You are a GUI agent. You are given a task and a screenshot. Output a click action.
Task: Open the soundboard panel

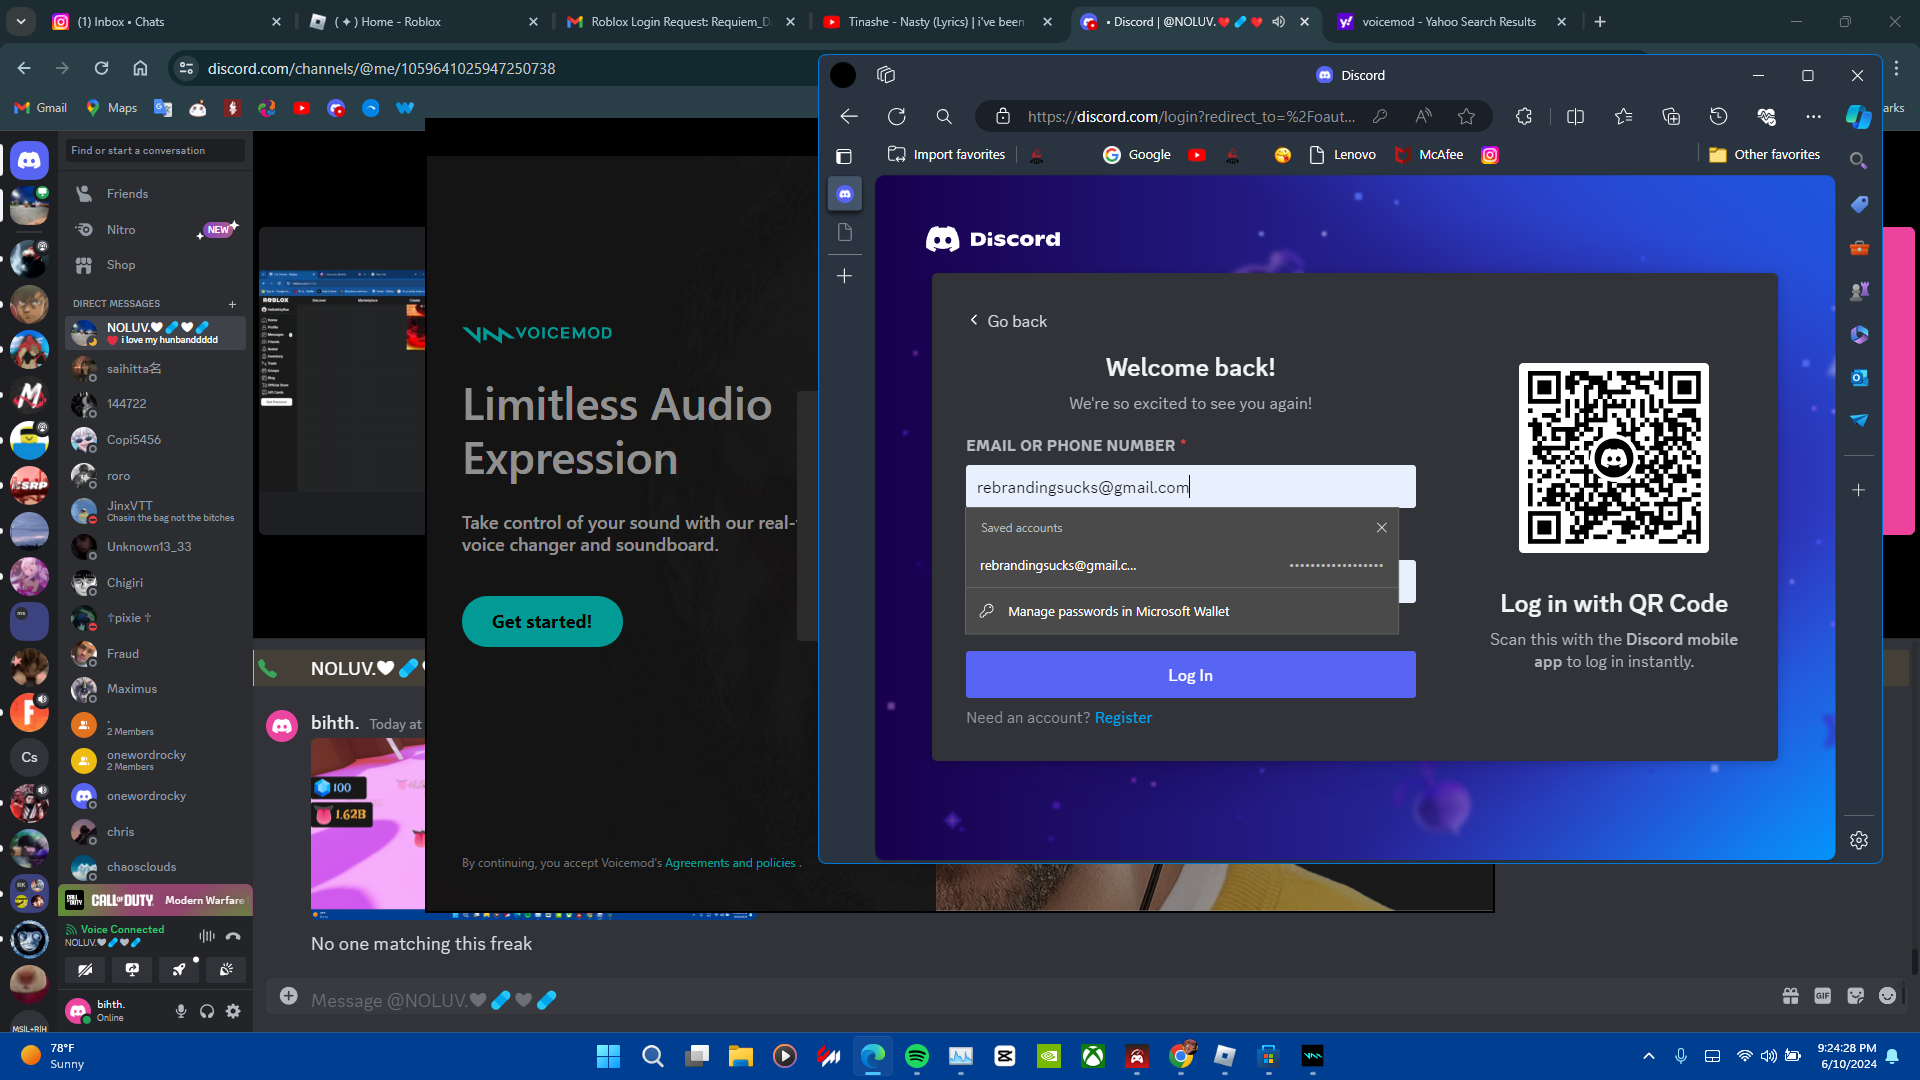[x=227, y=969]
